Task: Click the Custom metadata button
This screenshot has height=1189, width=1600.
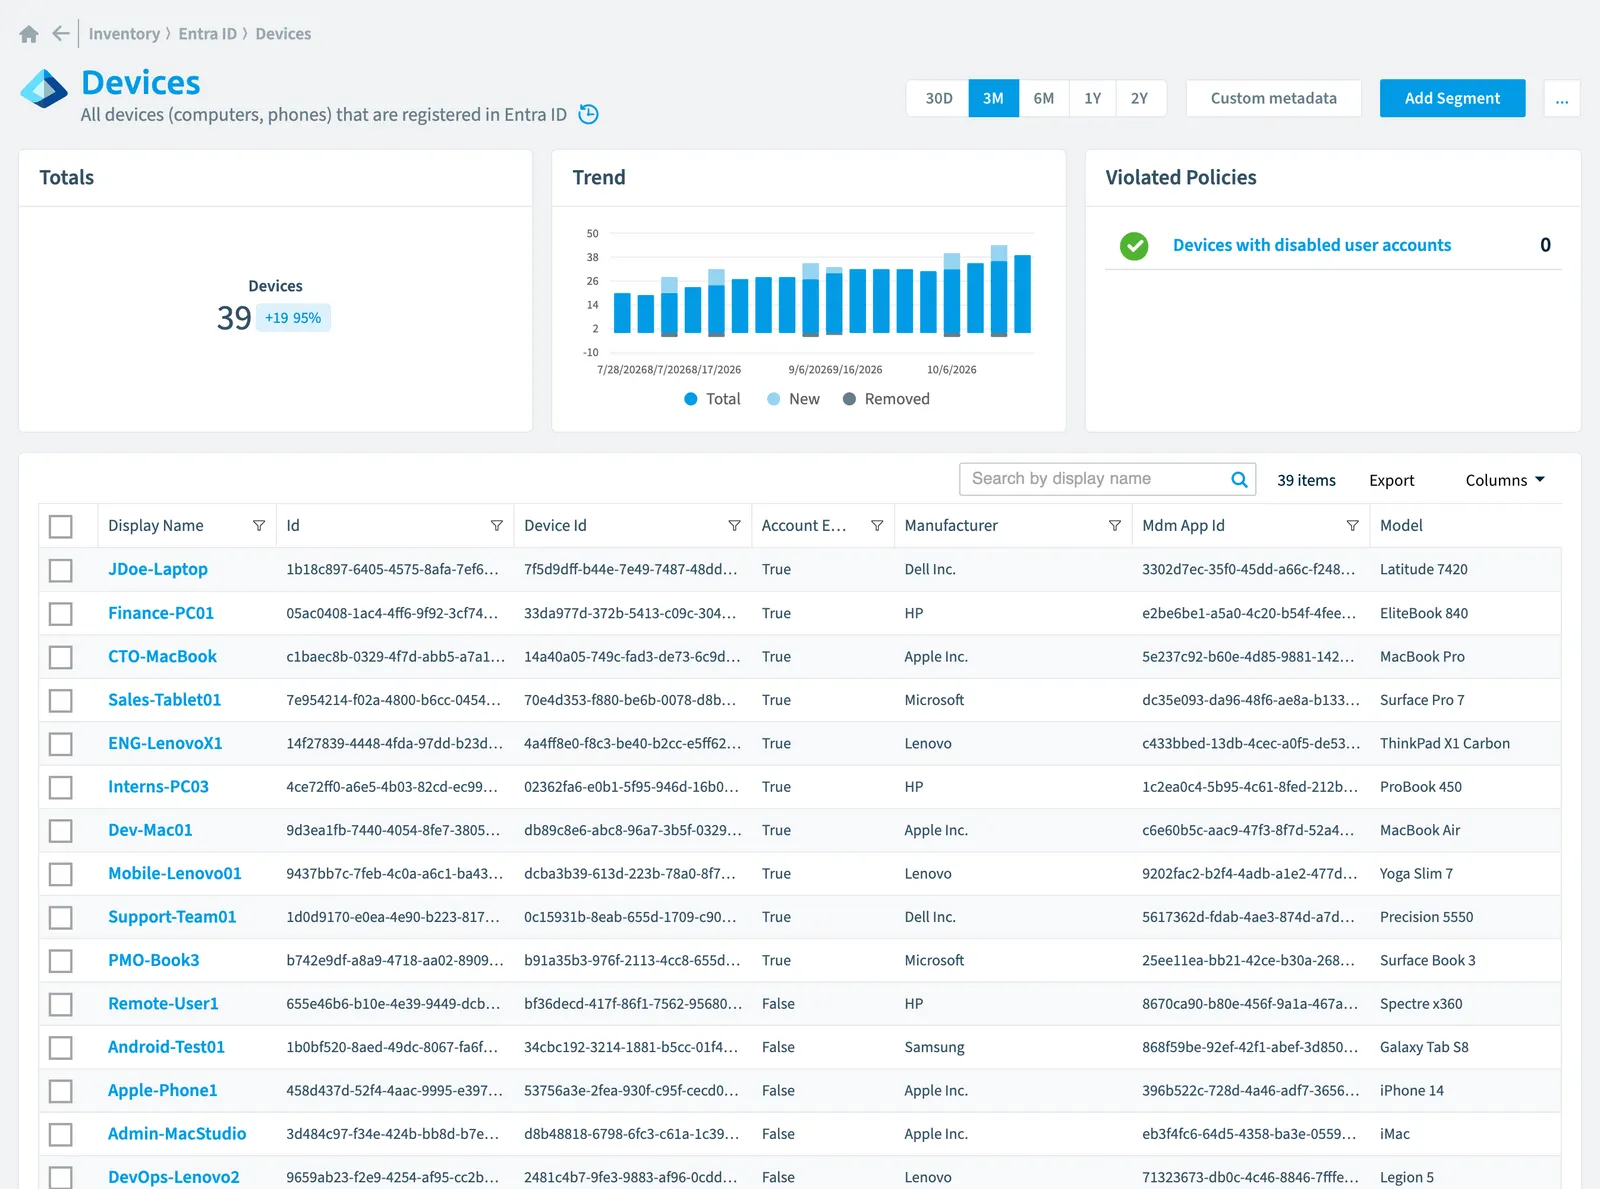Action: pyautogui.click(x=1274, y=98)
